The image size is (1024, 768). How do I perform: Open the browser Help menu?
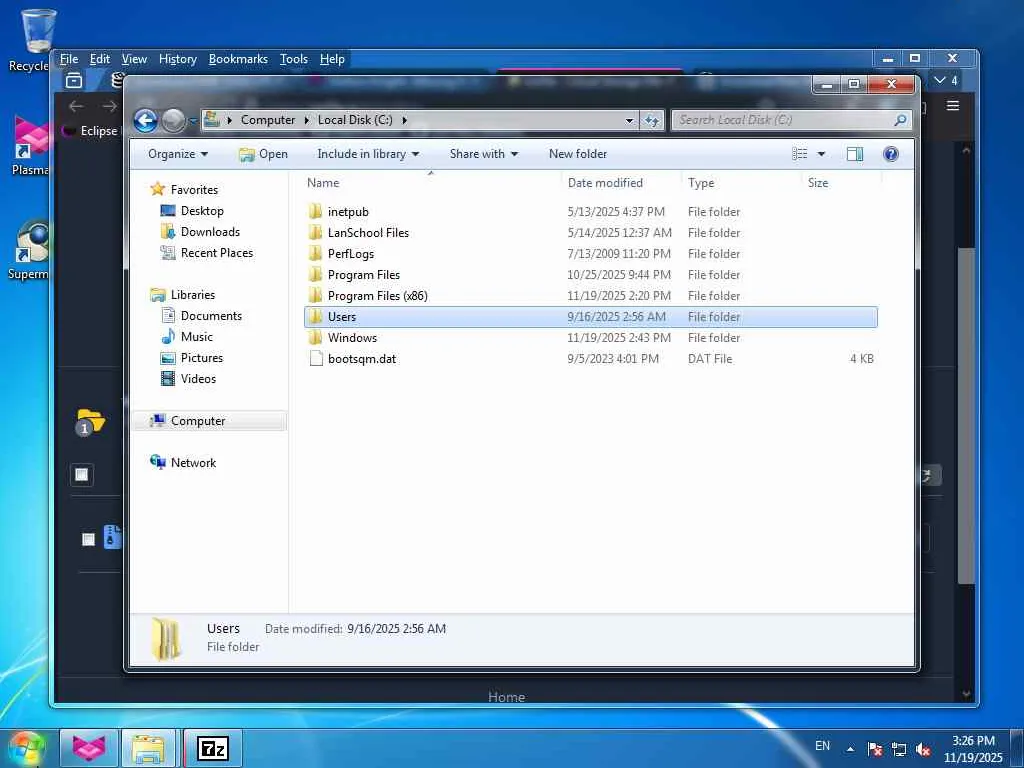click(332, 59)
